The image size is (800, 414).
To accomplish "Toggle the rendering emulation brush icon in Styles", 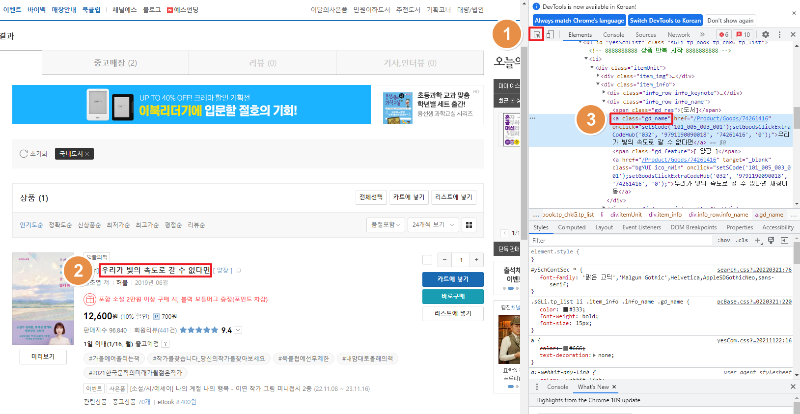I will tap(771, 240).
